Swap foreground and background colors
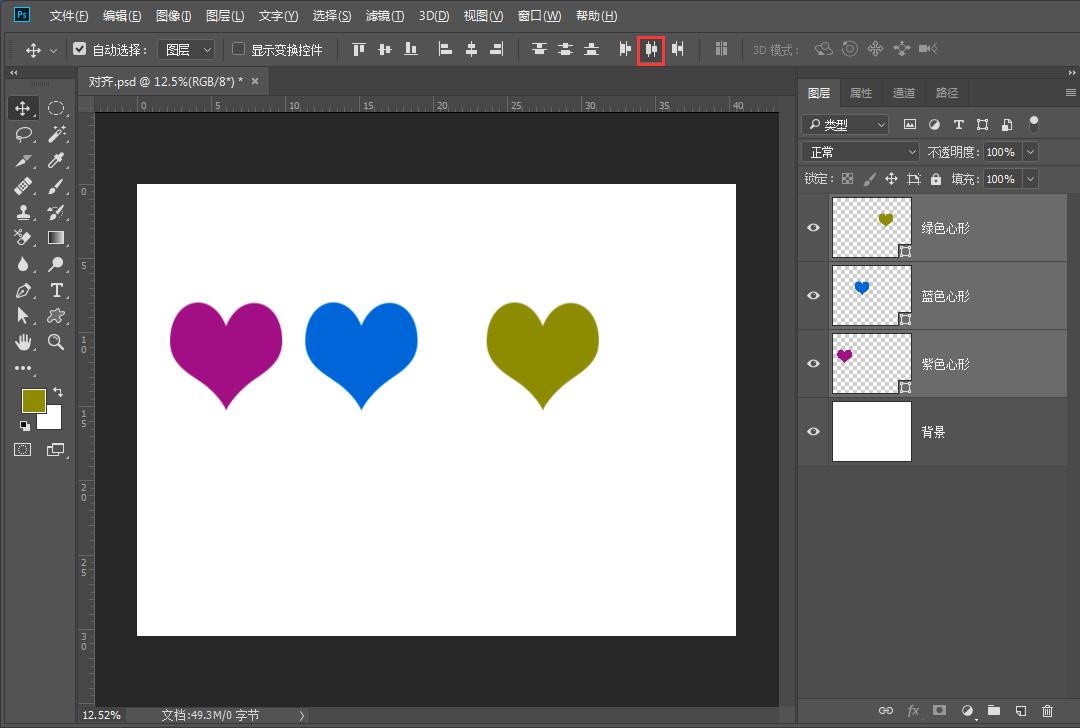1080x728 pixels. (57, 393)
